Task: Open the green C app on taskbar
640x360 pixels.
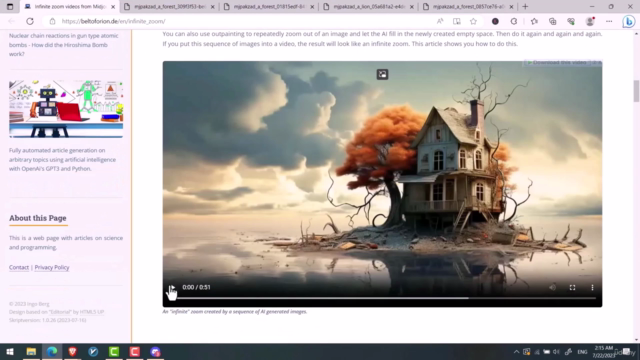Action: (114, 351)
